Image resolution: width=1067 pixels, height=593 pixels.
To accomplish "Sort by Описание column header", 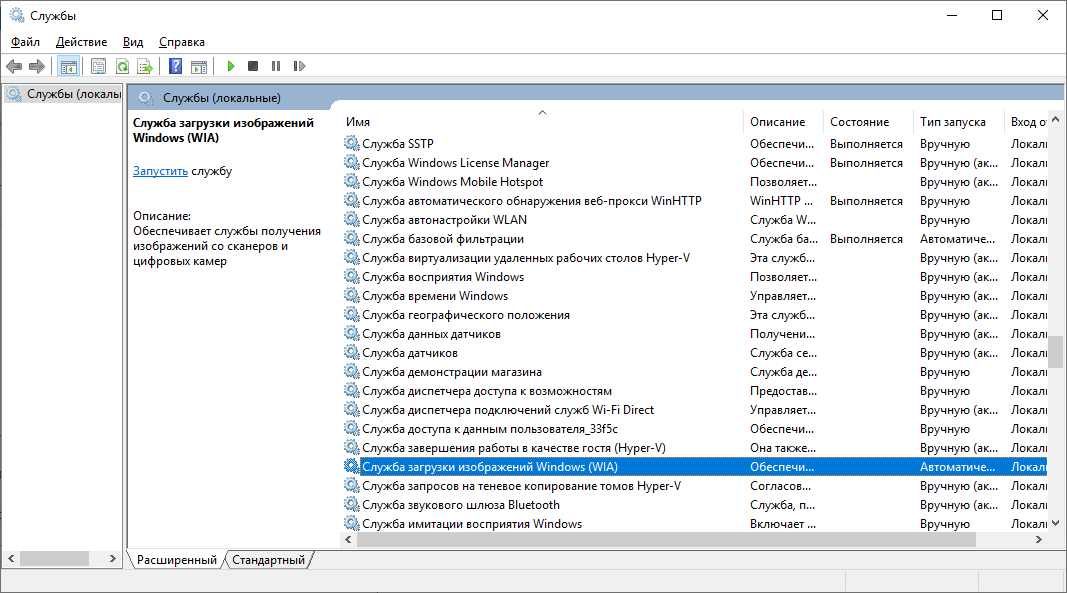I will coord(783,122).
